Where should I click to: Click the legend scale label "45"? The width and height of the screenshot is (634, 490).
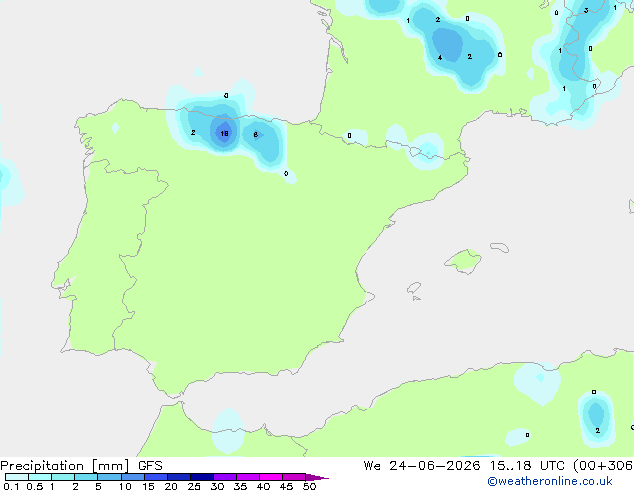tap(286, 486)
